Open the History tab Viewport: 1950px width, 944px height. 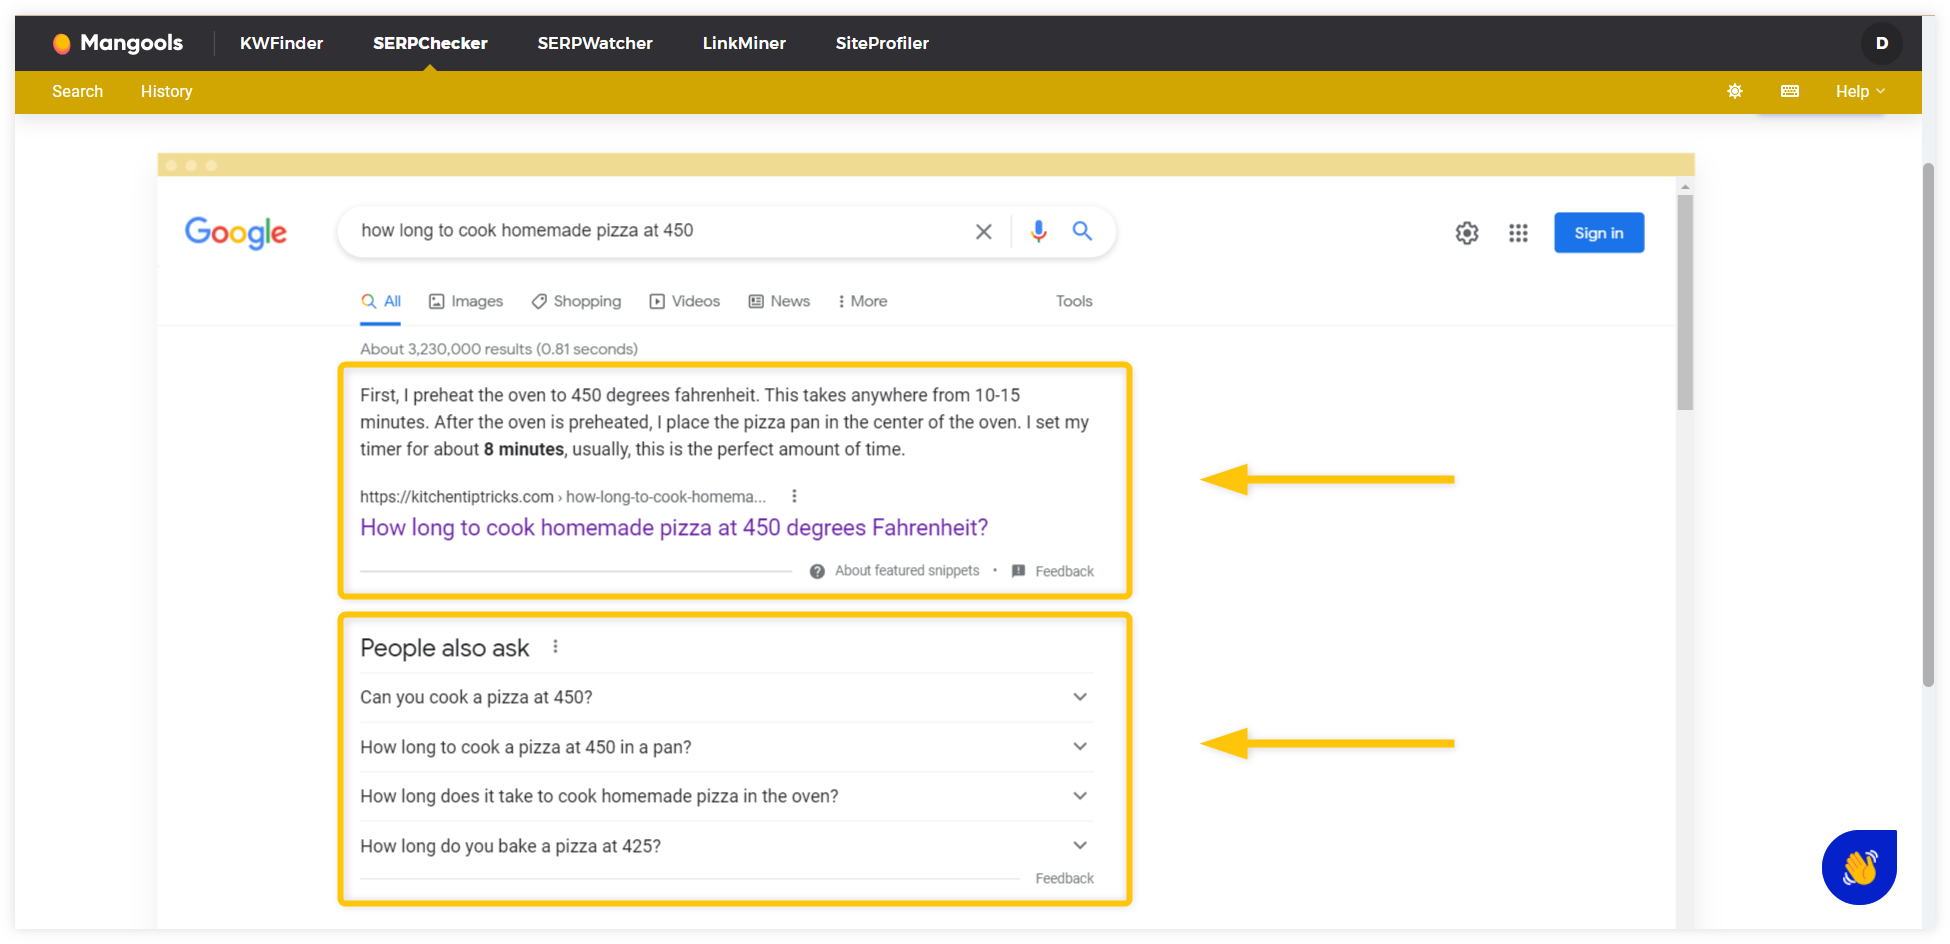[166, 91]
